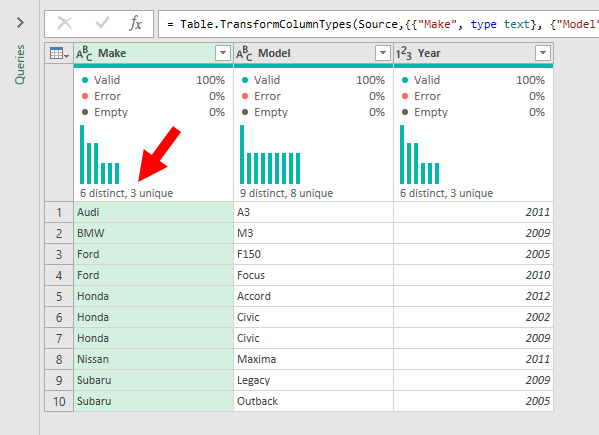Image resolution: width=599 pixels, height=435 pixels.
Task: Select the Nissan cell
Action: (x=154, y=359)
